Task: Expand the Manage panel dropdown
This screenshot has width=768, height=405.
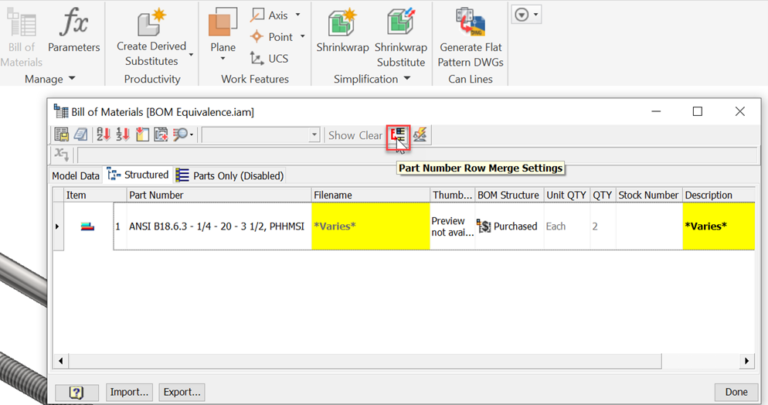Action: pyautogui.click(x=72, y=79)
